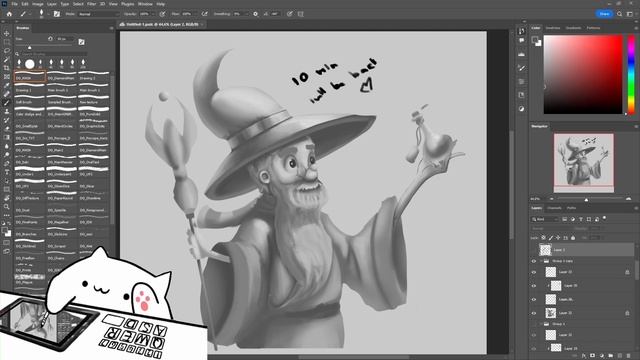Open the brush preset picker arrow
Image resolution: width=640 pixels, height=360 pixels.
tap(48, 14)
